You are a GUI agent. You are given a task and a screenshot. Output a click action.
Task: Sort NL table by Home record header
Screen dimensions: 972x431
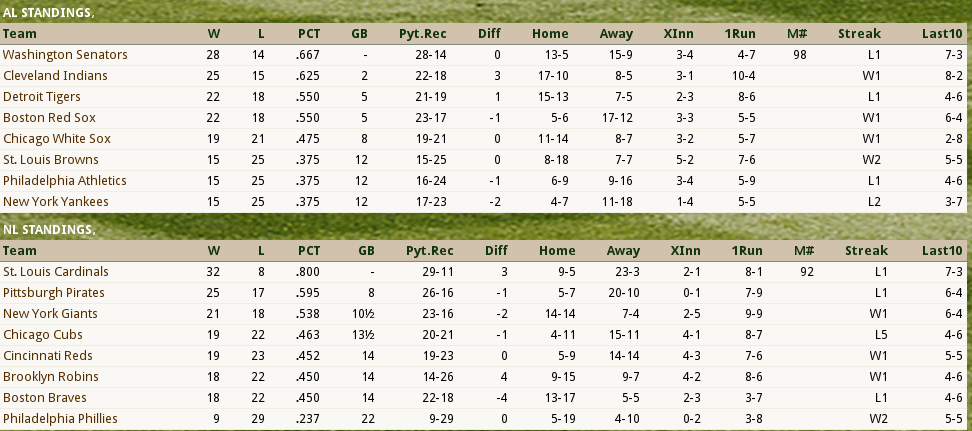(557, 250)
